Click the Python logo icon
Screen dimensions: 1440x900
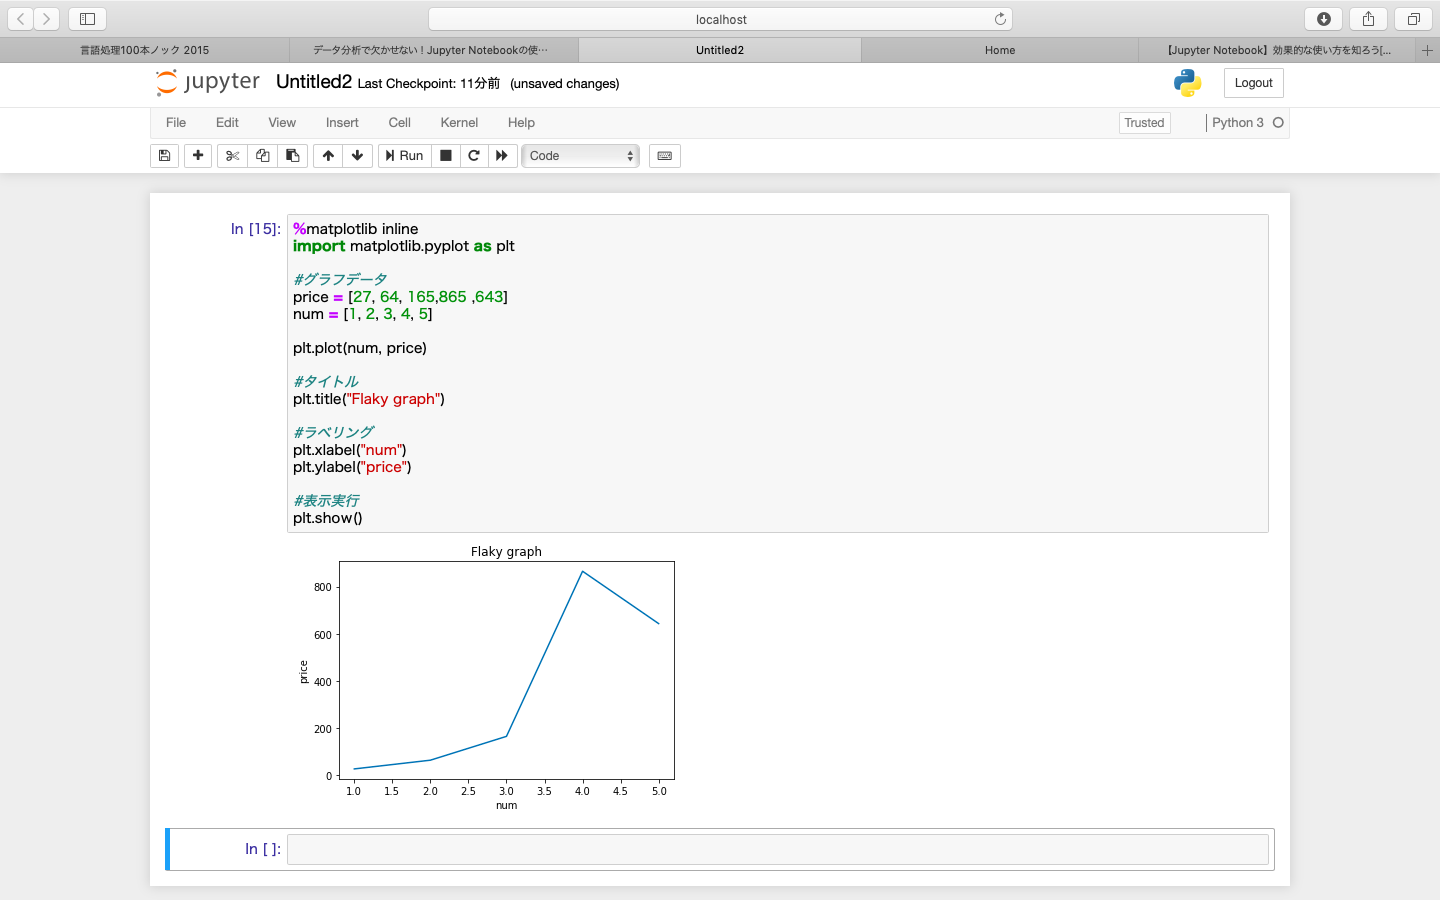point(1188,83)
